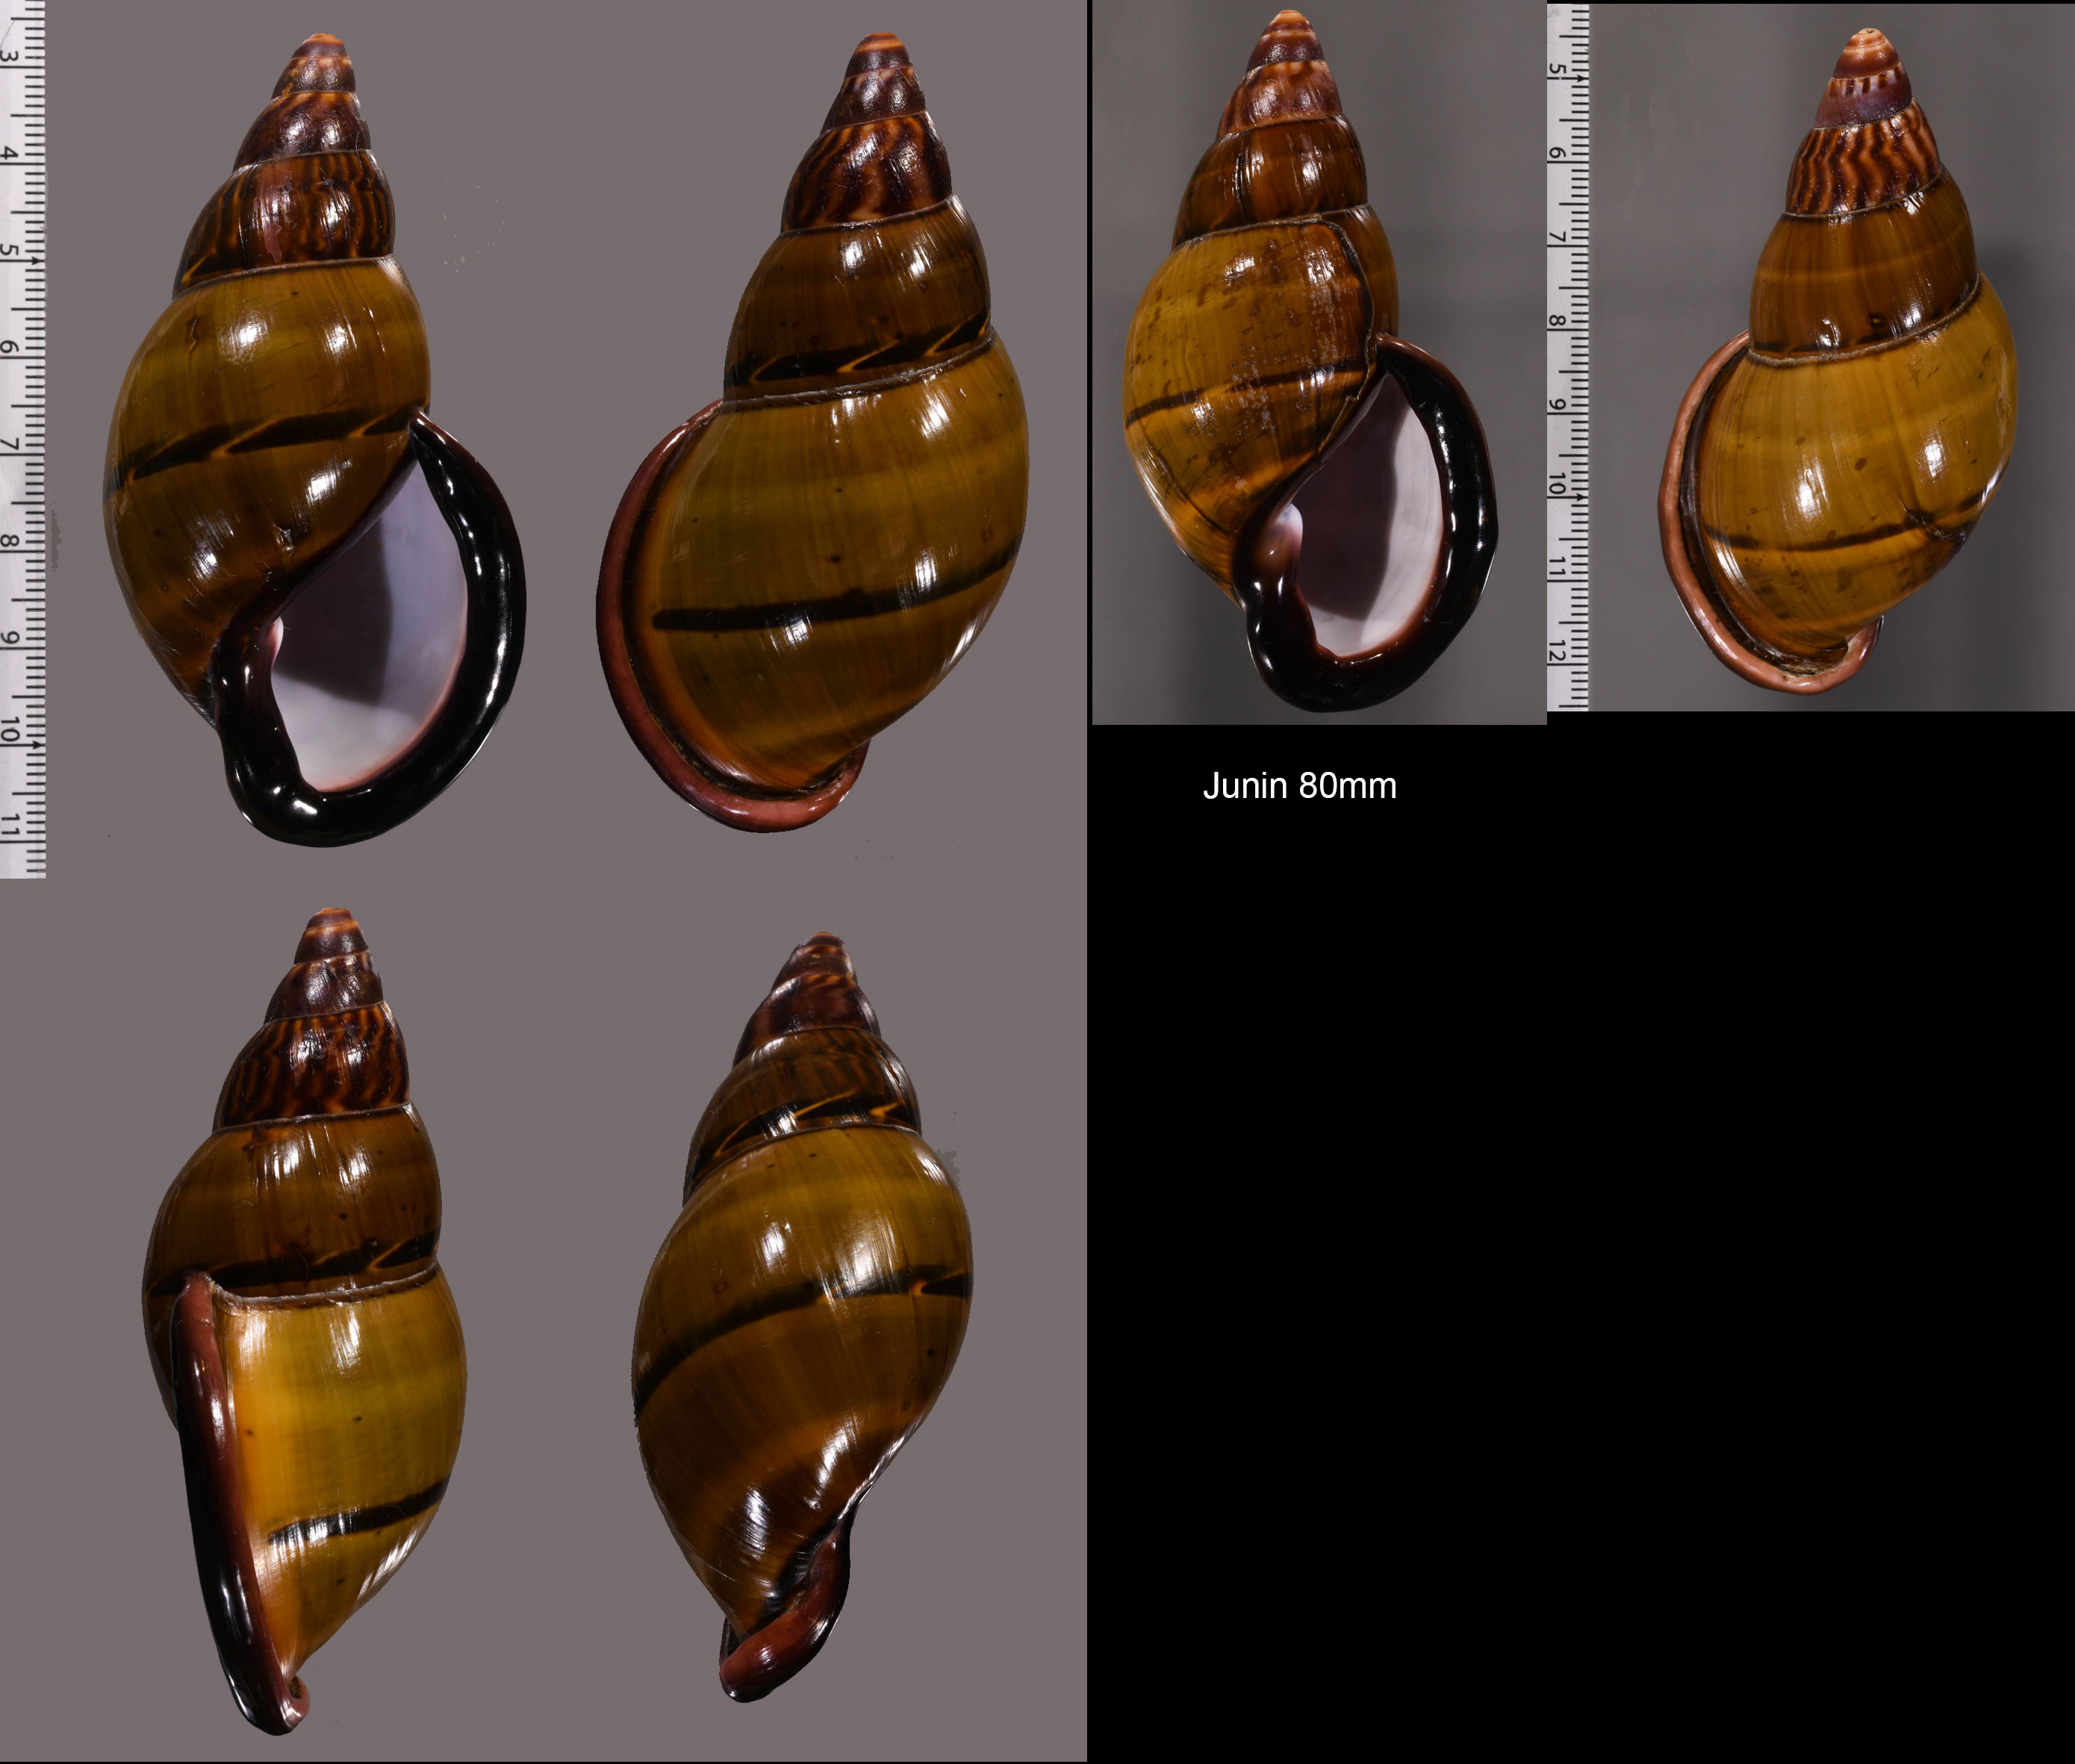Select the glossy shell showing its black-lipped aperture
Viewport: 2075px width, 1764px height.
[314, 440]
